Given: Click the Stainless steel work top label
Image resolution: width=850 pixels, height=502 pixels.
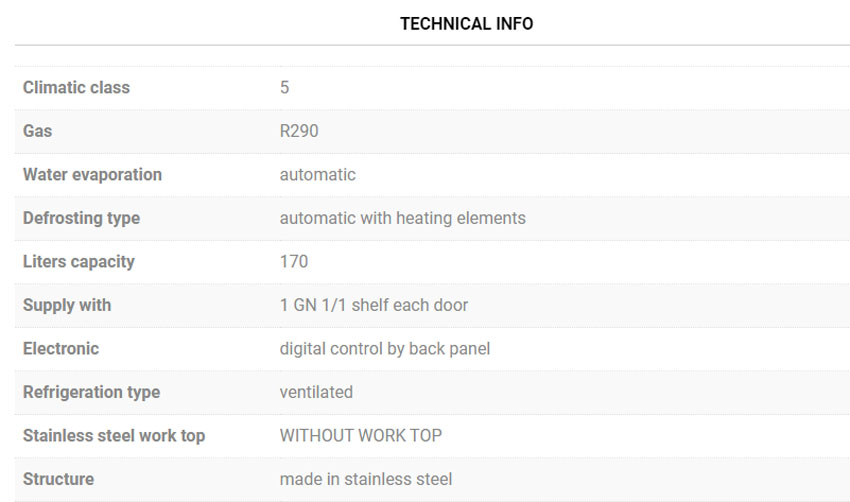Looking at the screenshot, I should tap(114, 436).
